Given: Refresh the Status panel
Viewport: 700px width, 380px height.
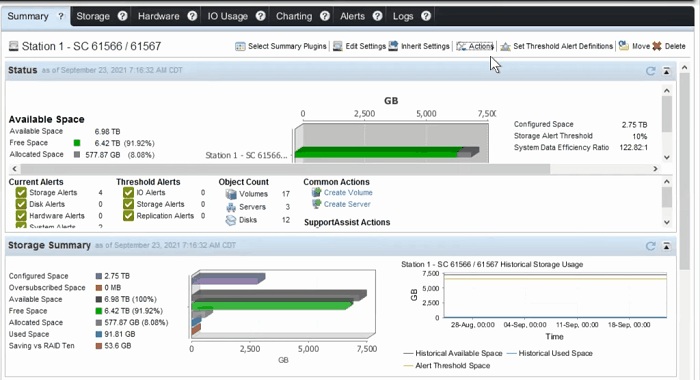Looking at the screenshot, I should click(650, 71).
